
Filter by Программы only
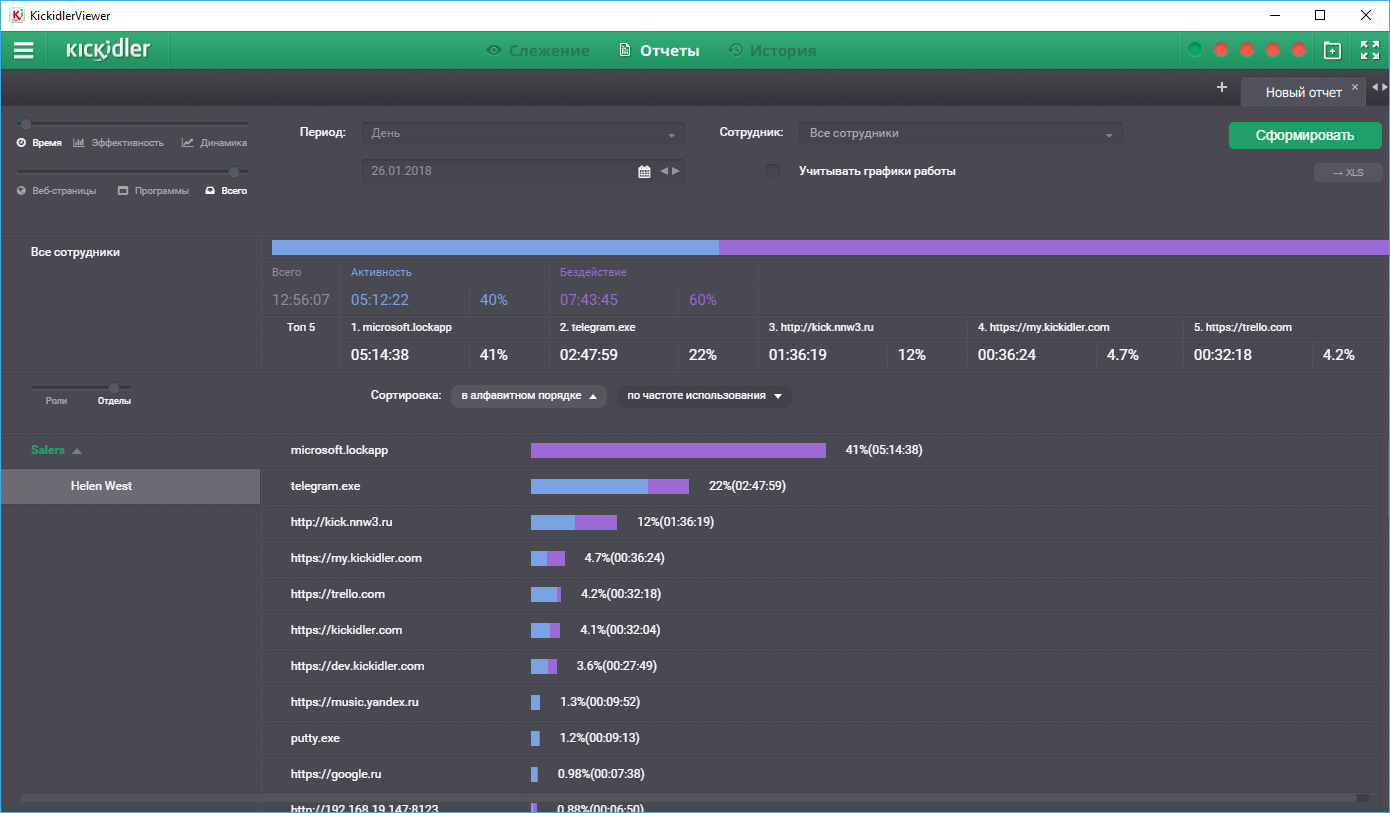pyautogui.click(x=153, y=191)
